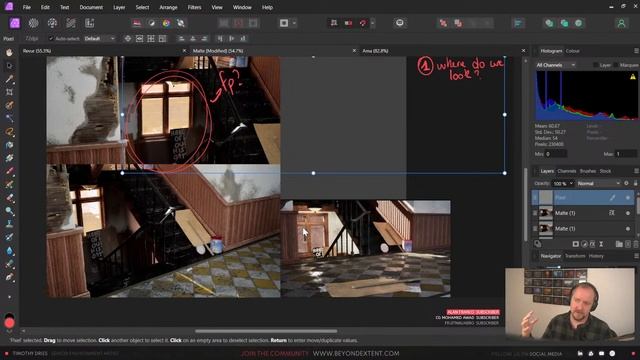Apply Auto Colours from toolbar
The width and height of the screenshot is (640, 360).
tap(166, 23)
